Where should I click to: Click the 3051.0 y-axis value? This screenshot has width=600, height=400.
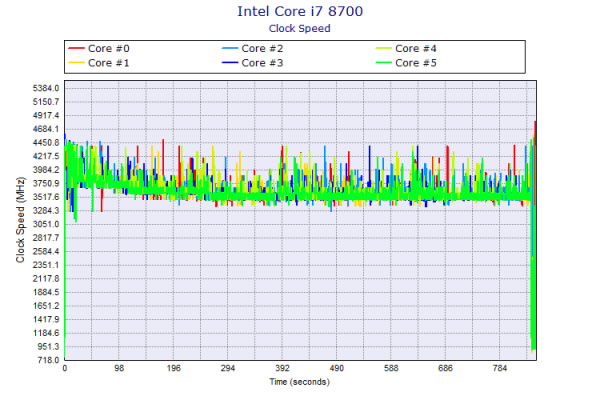(x=46, y=224)
